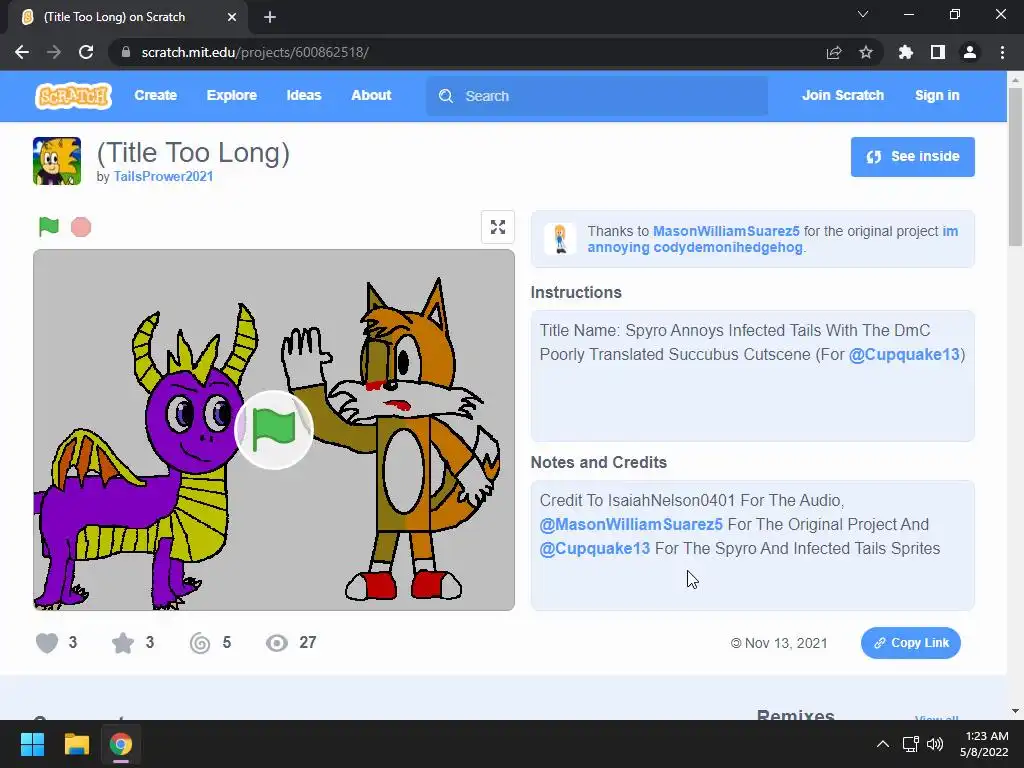1024x768 pixels.
Task: Click the magnifier search icon
Action: (x=446, y=96)
